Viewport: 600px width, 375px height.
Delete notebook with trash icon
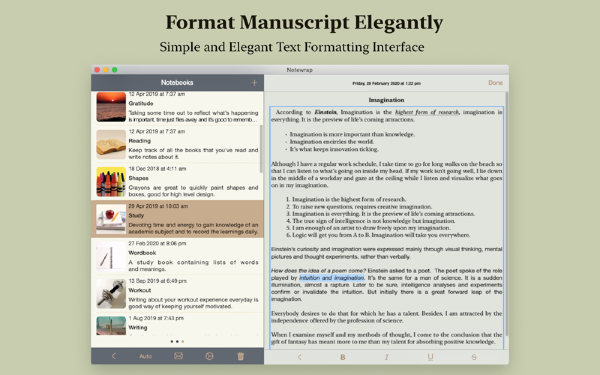(241, 356)
